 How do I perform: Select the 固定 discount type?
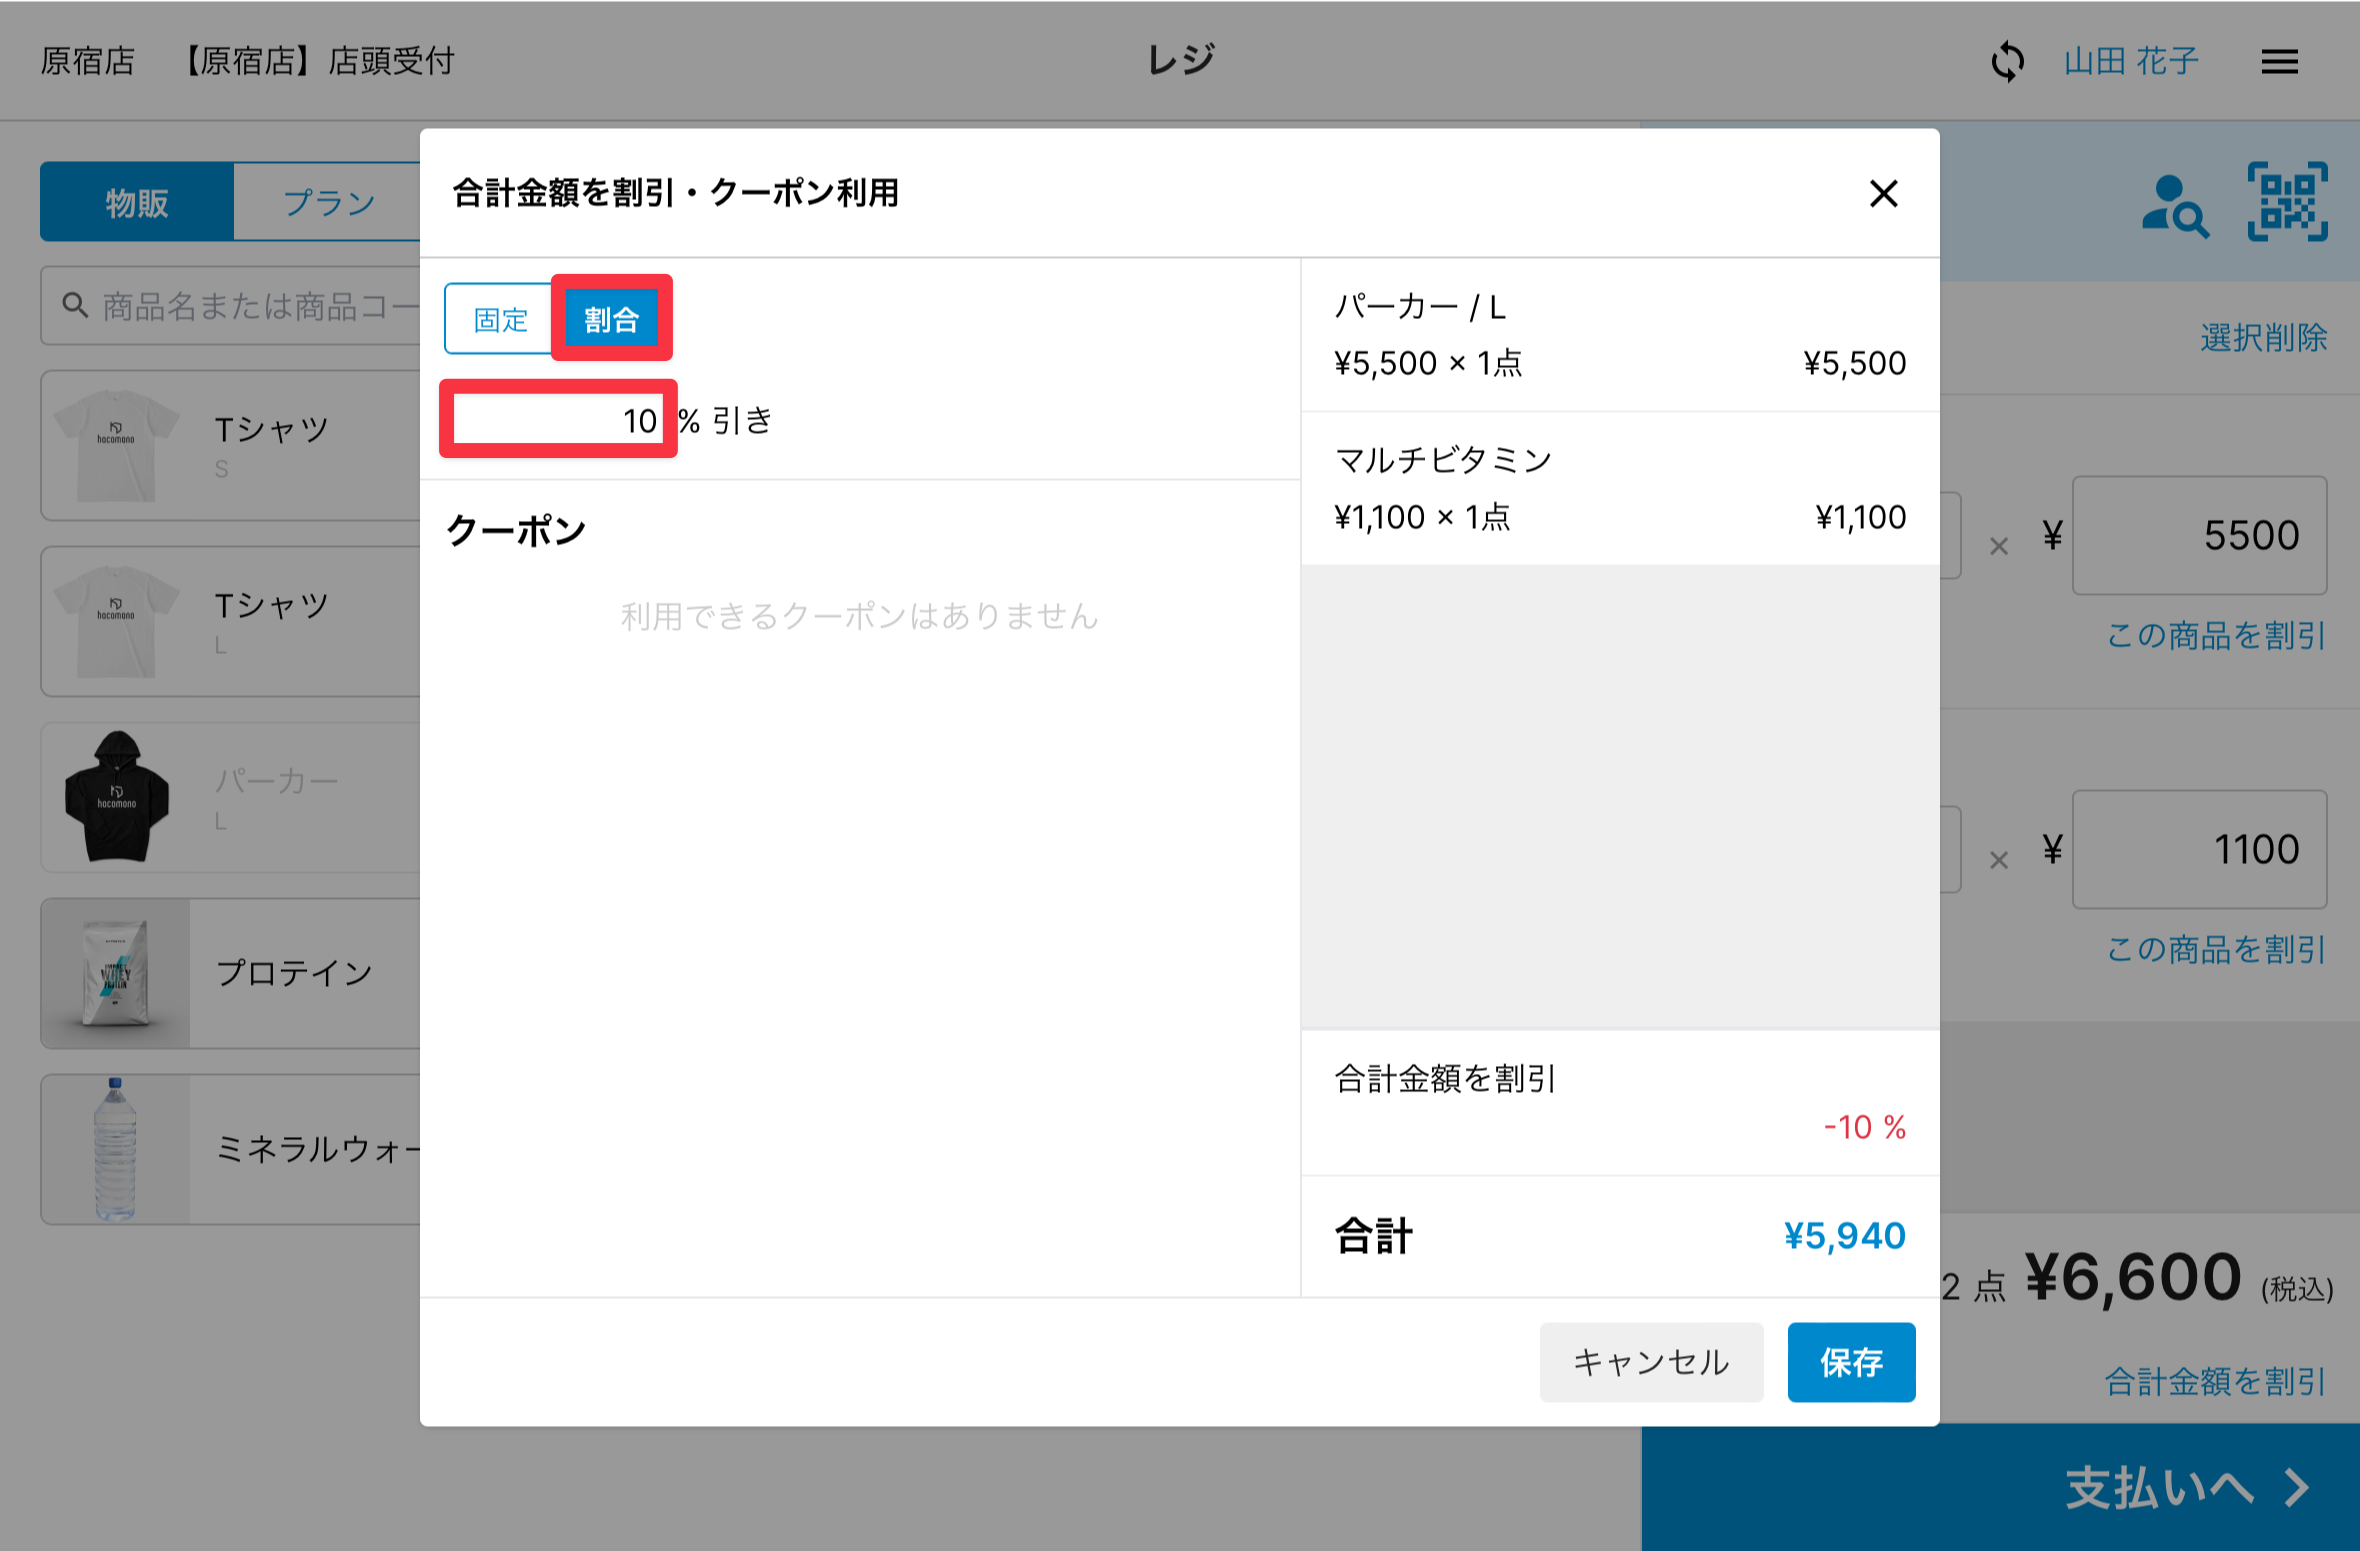500,319
